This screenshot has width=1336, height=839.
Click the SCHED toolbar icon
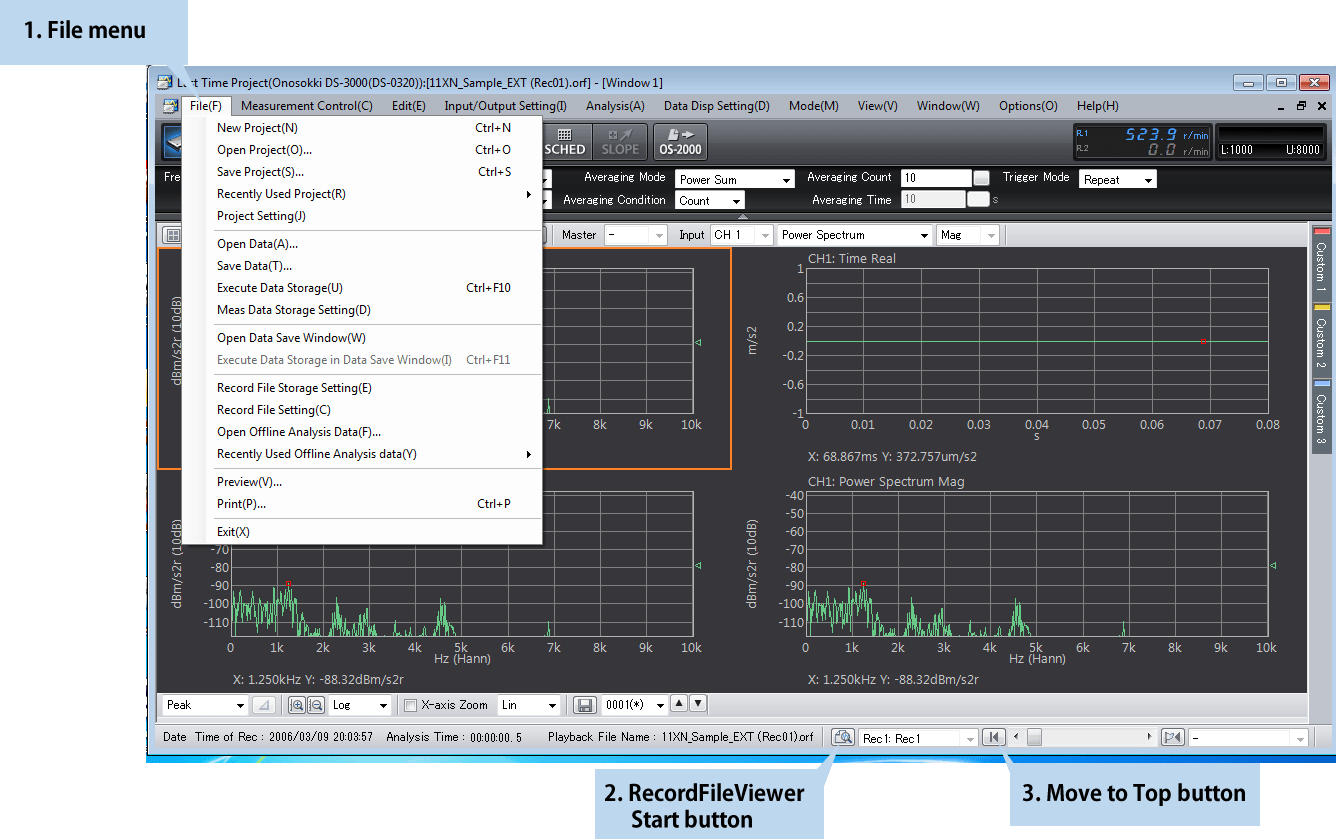pos(565,142)
